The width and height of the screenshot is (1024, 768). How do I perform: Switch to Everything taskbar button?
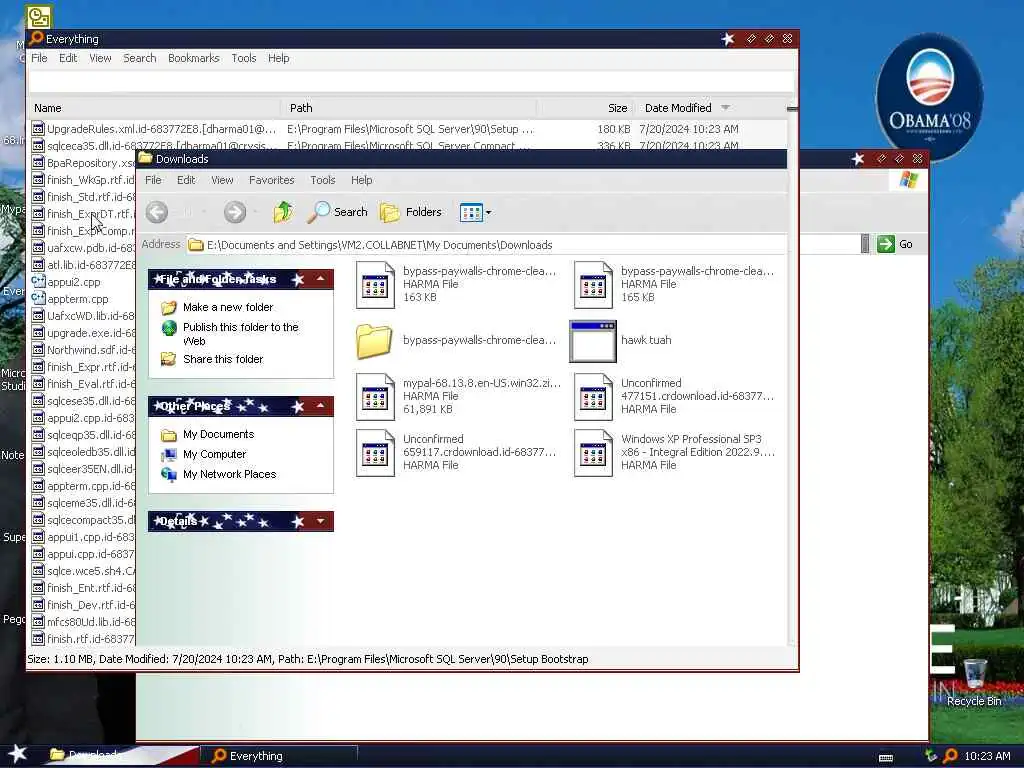point(279,756)
